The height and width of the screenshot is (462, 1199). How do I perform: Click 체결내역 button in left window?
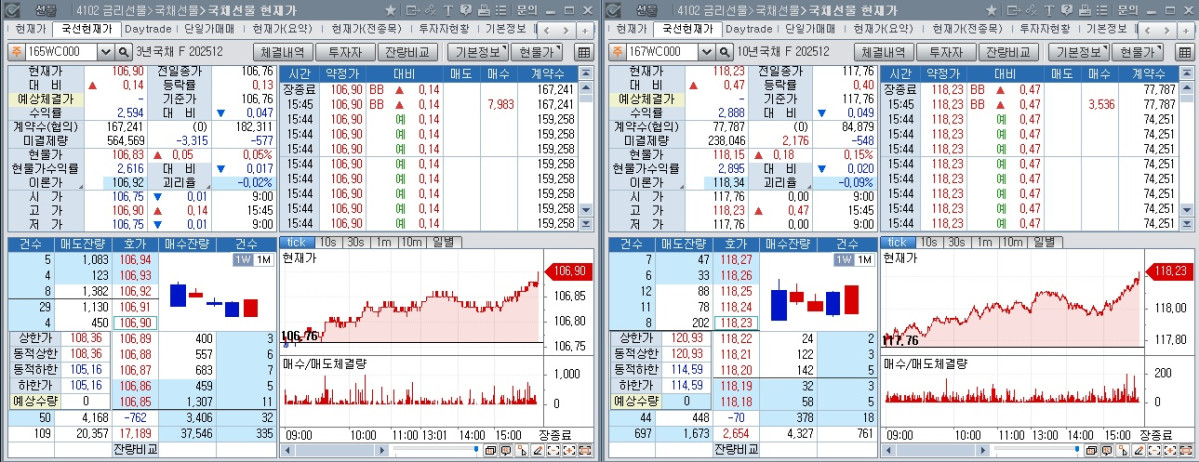tap(284, 53)
